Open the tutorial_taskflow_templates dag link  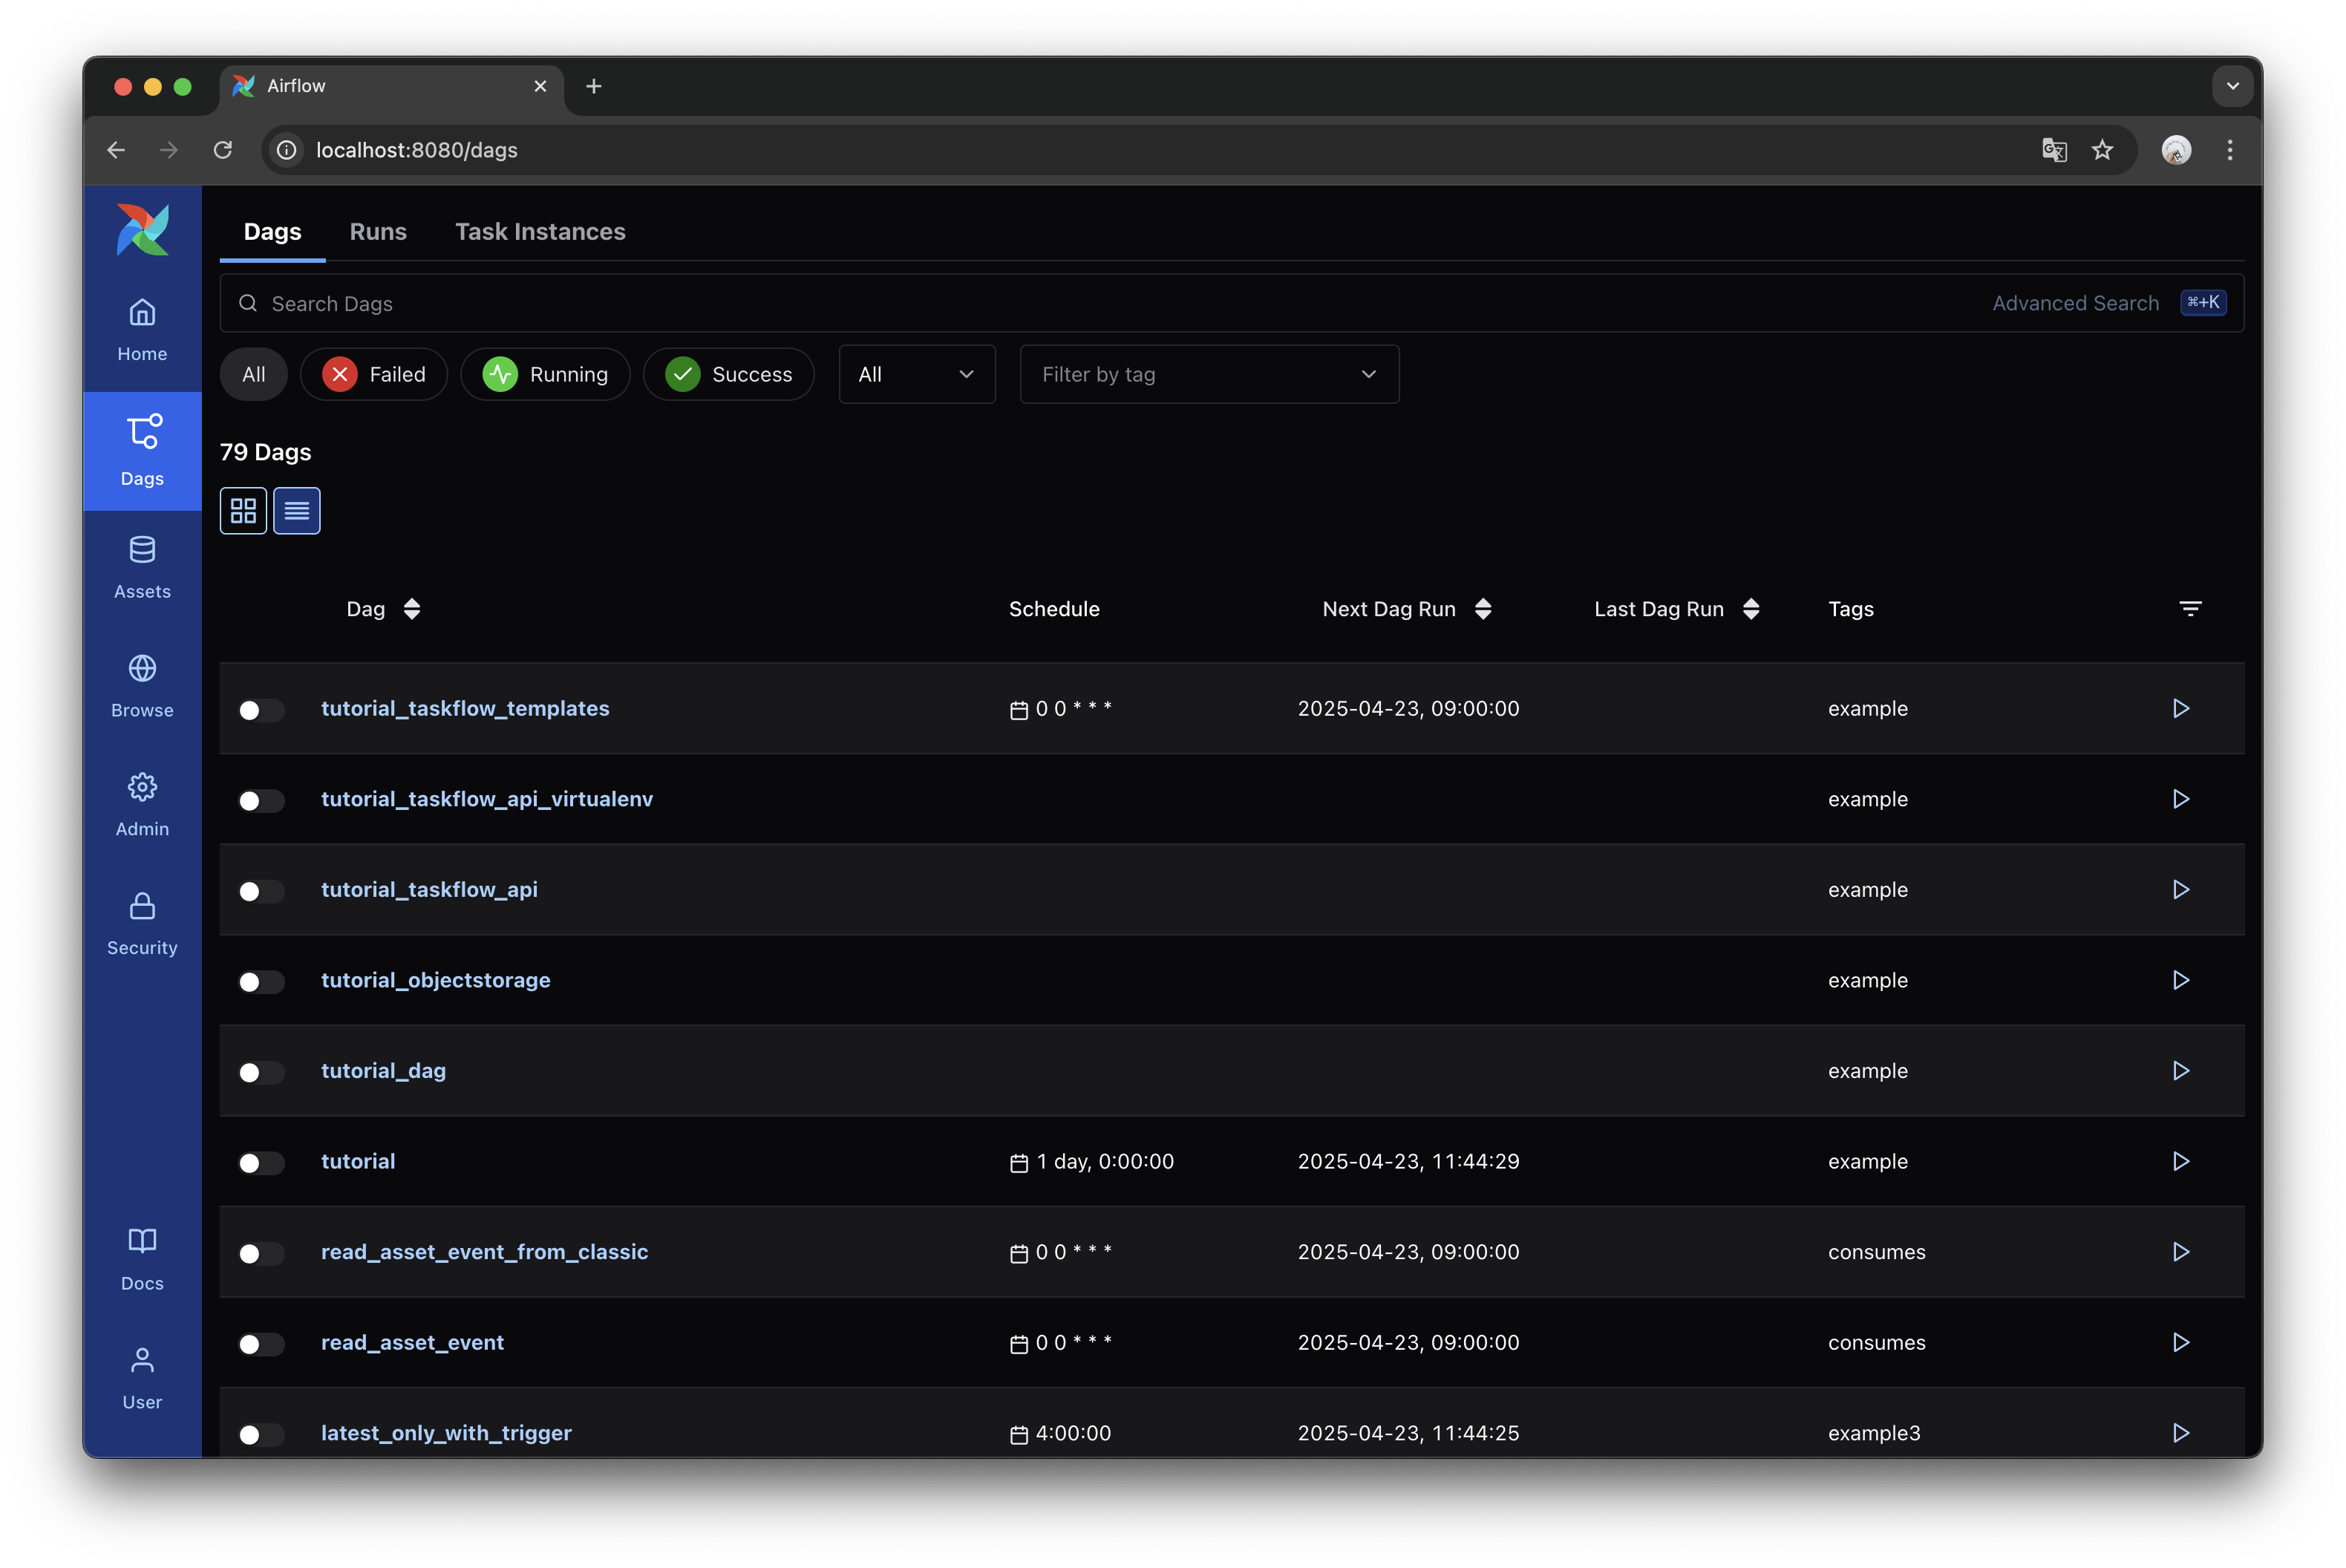tap(465, 709)
